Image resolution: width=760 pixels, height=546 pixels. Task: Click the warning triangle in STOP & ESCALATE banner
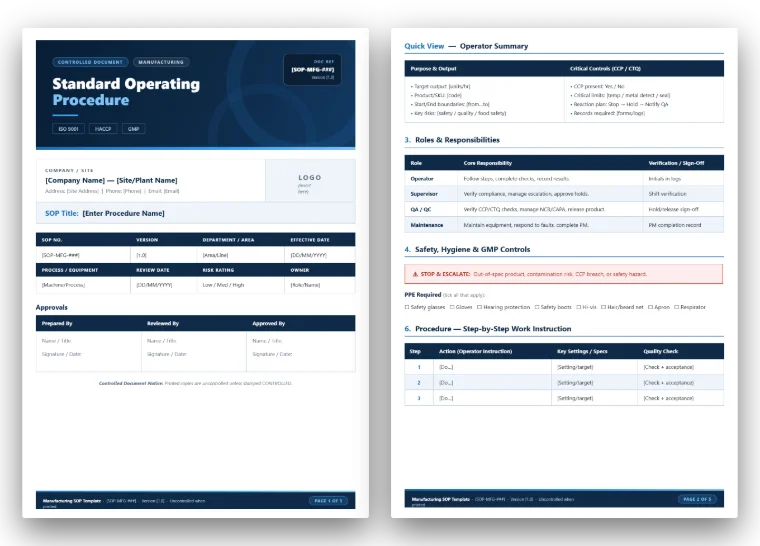pos(415,274)
